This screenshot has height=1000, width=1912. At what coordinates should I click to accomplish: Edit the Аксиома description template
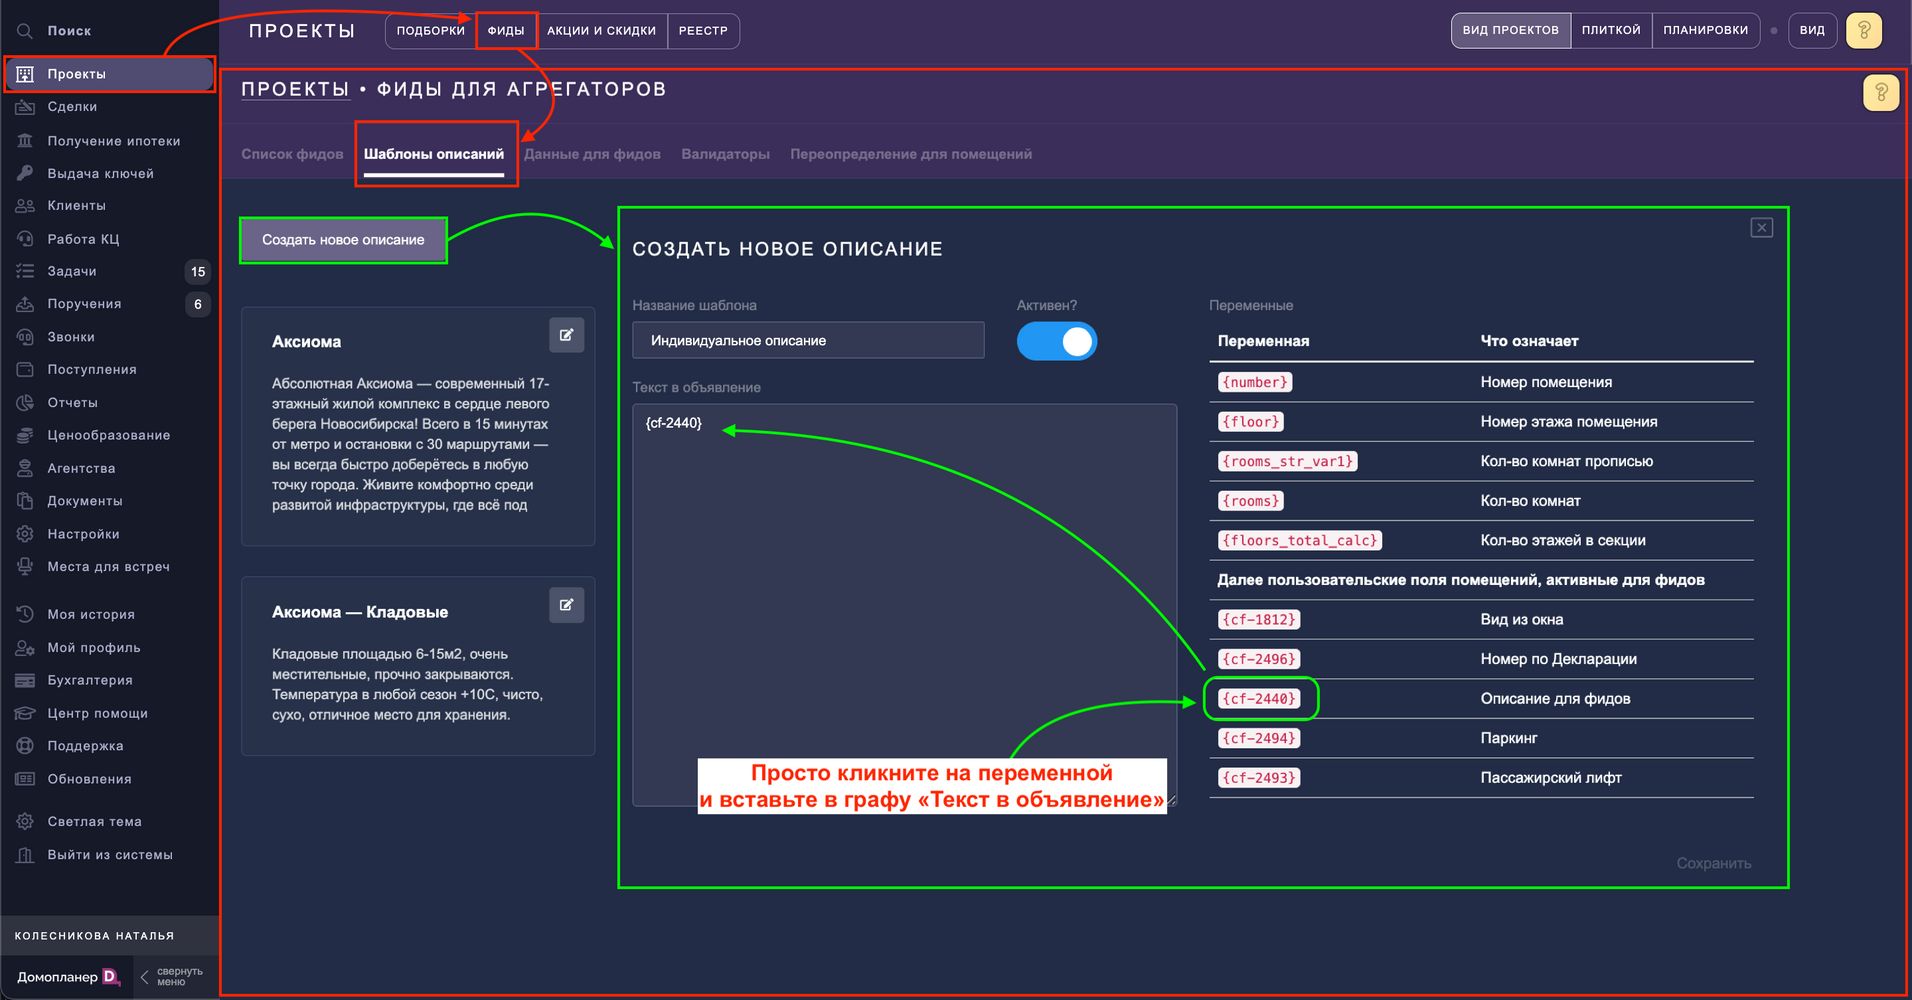566,335
